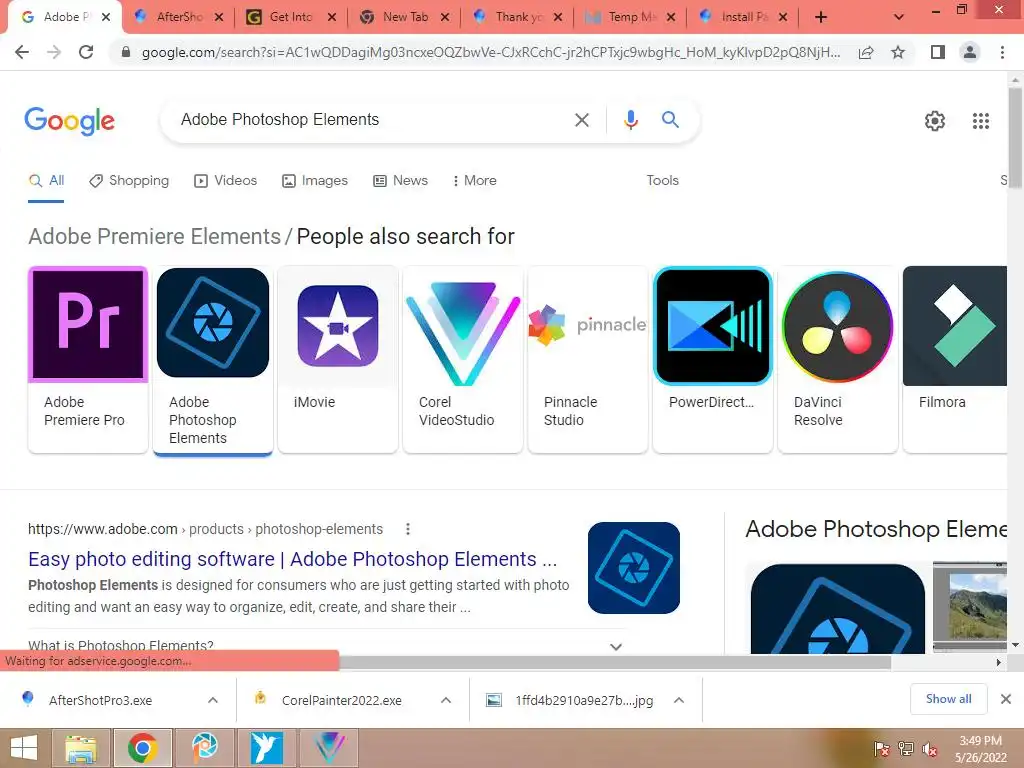Click the horizontal page scrollbar
1024x768 pixels.
(x=615, y=662)
